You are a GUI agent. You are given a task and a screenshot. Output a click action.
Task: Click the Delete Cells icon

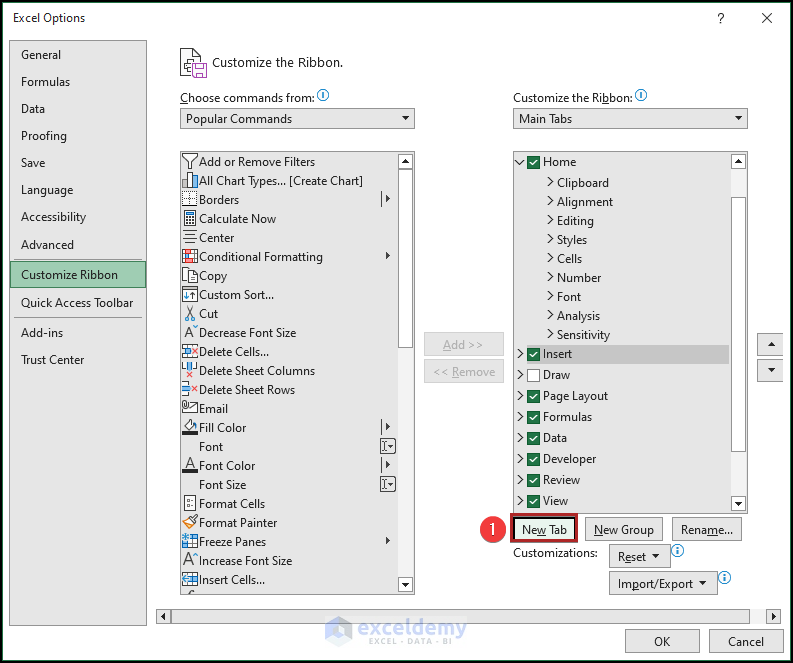click(190, 351)
